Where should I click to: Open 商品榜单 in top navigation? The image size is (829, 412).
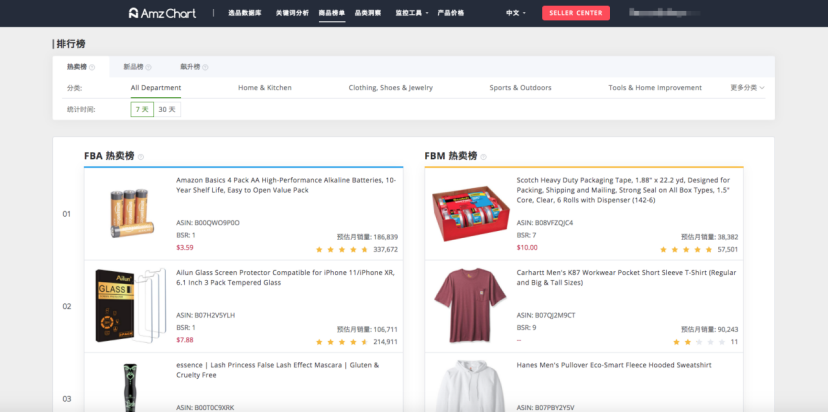pos(332,13)
